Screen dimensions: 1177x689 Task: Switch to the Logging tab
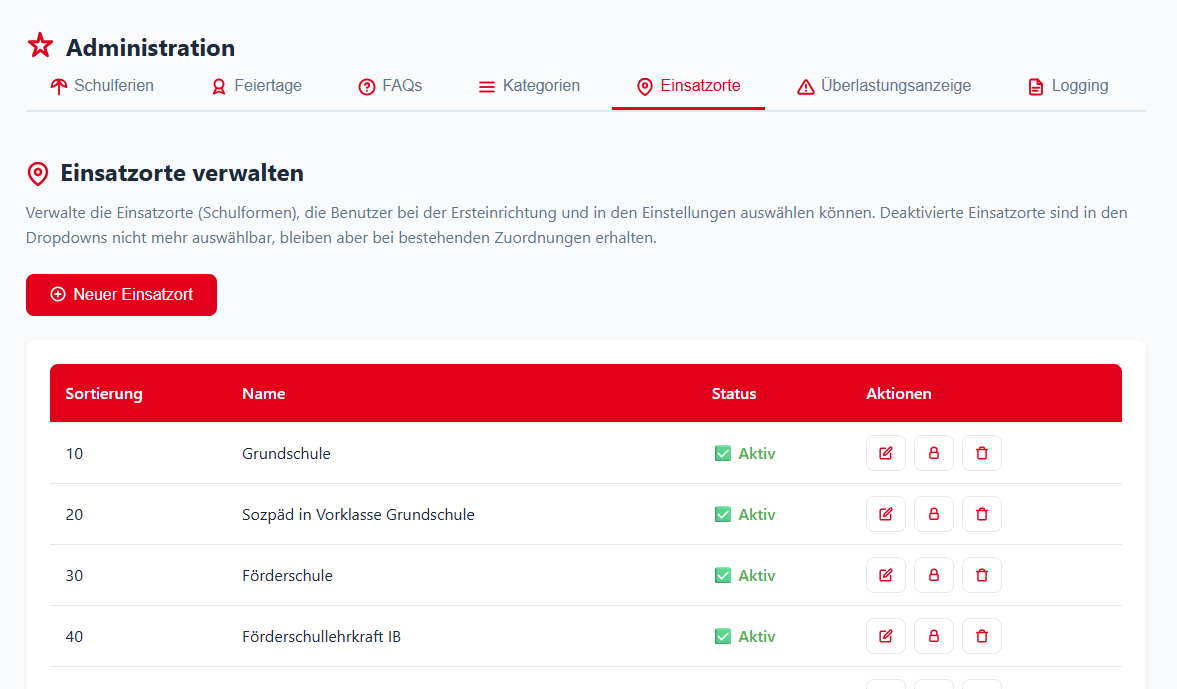point(1067,86)
